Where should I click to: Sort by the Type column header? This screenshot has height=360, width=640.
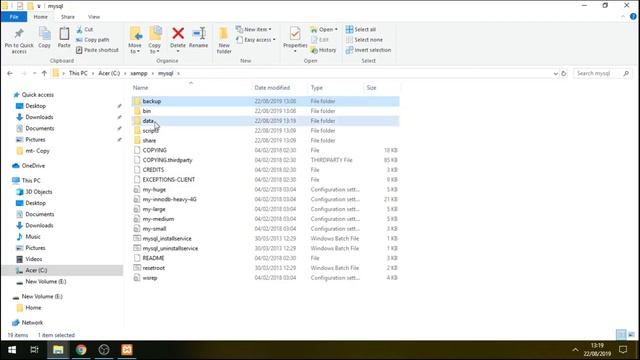point(316,88)
